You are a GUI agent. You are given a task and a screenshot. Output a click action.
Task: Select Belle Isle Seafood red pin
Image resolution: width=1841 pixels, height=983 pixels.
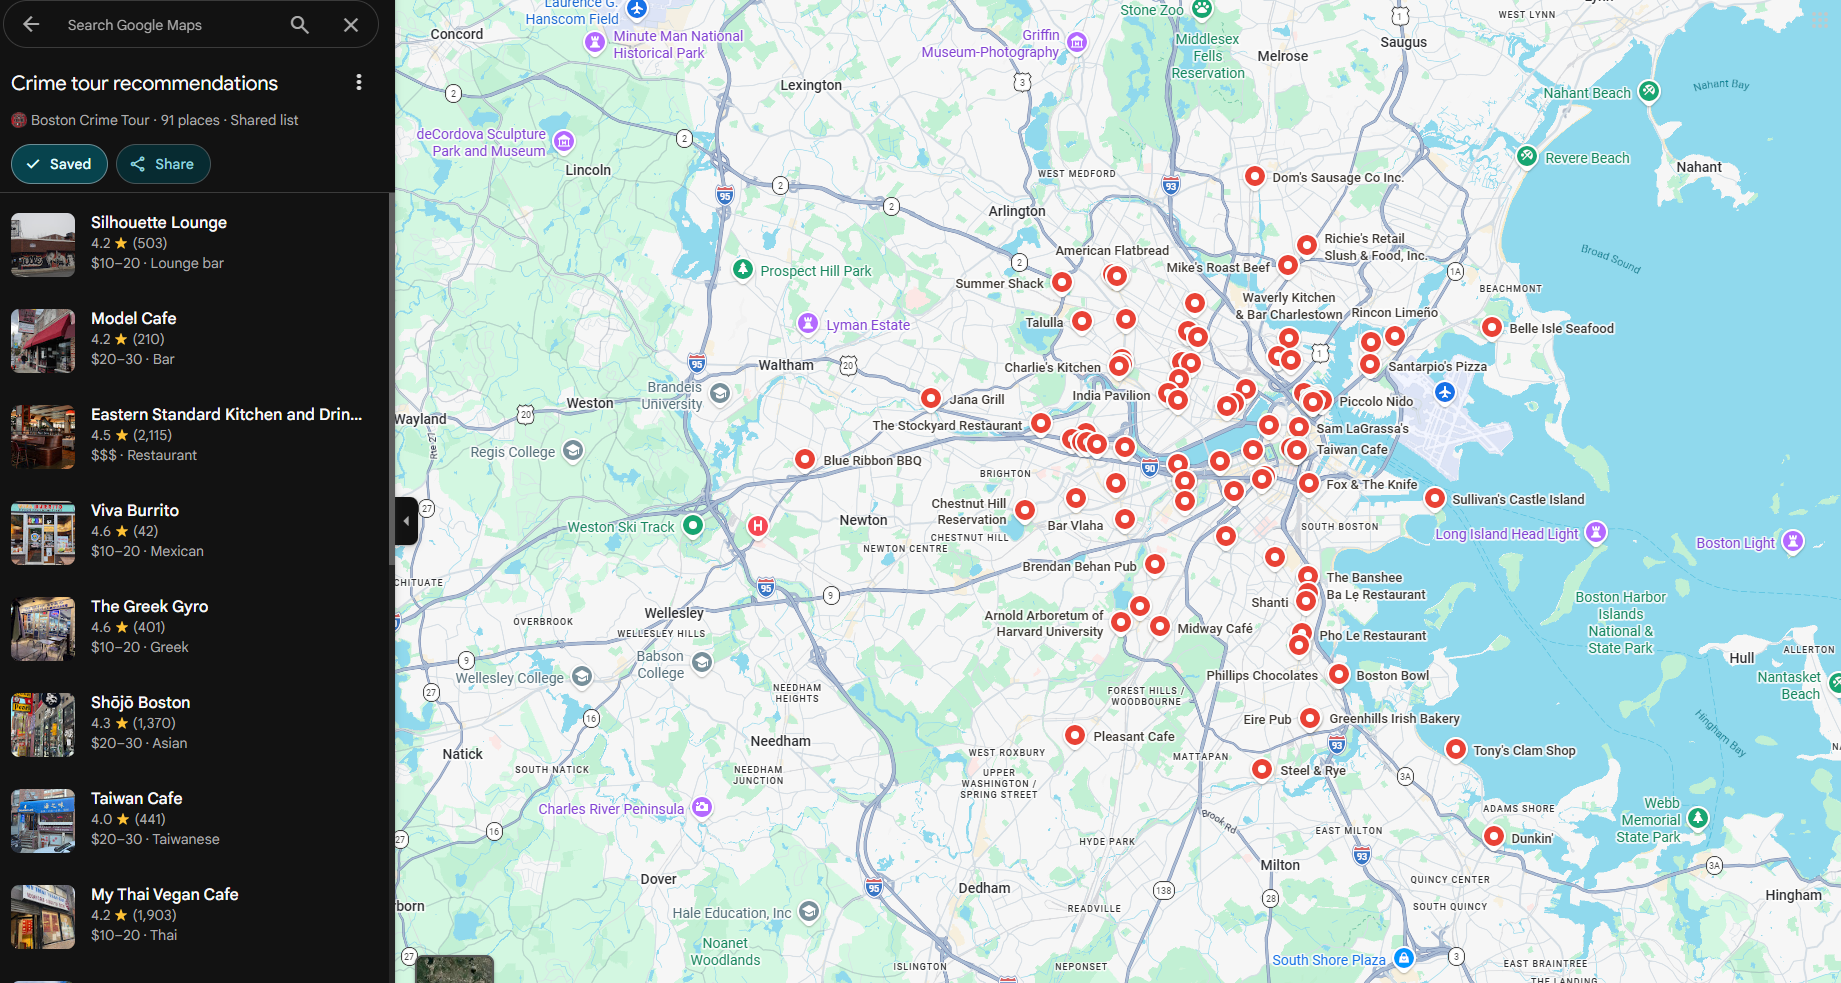(x=1492, y=327)
